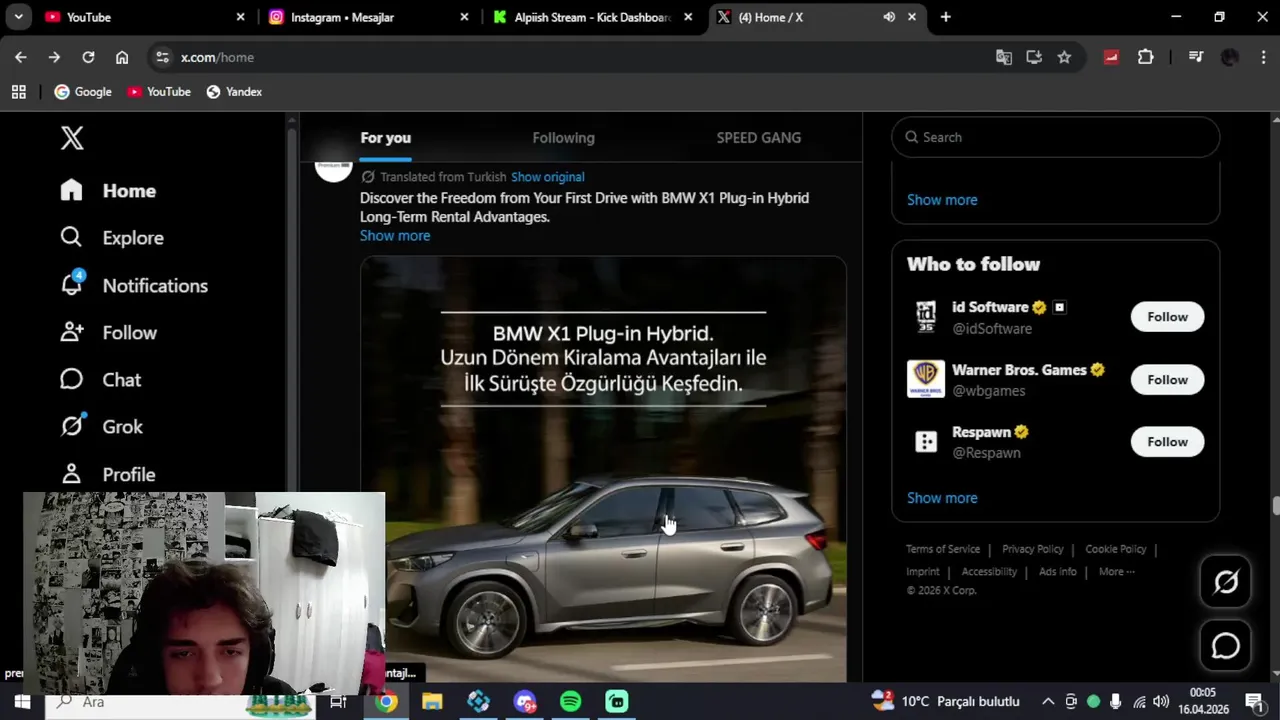Expand the post with Show more
This screenshot has height=720, width=1280.
[x=395, y=236]
